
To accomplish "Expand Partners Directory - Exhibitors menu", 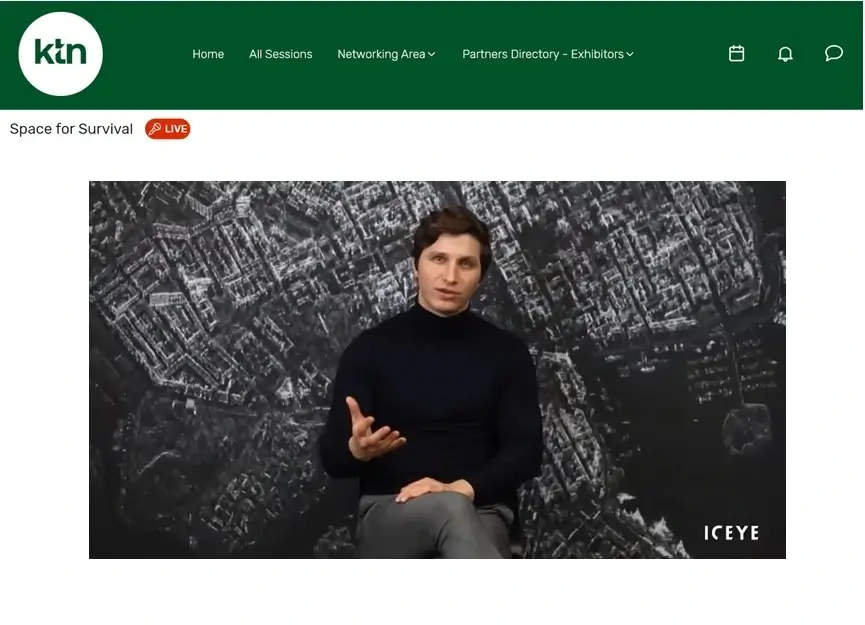I will point(548,54).
